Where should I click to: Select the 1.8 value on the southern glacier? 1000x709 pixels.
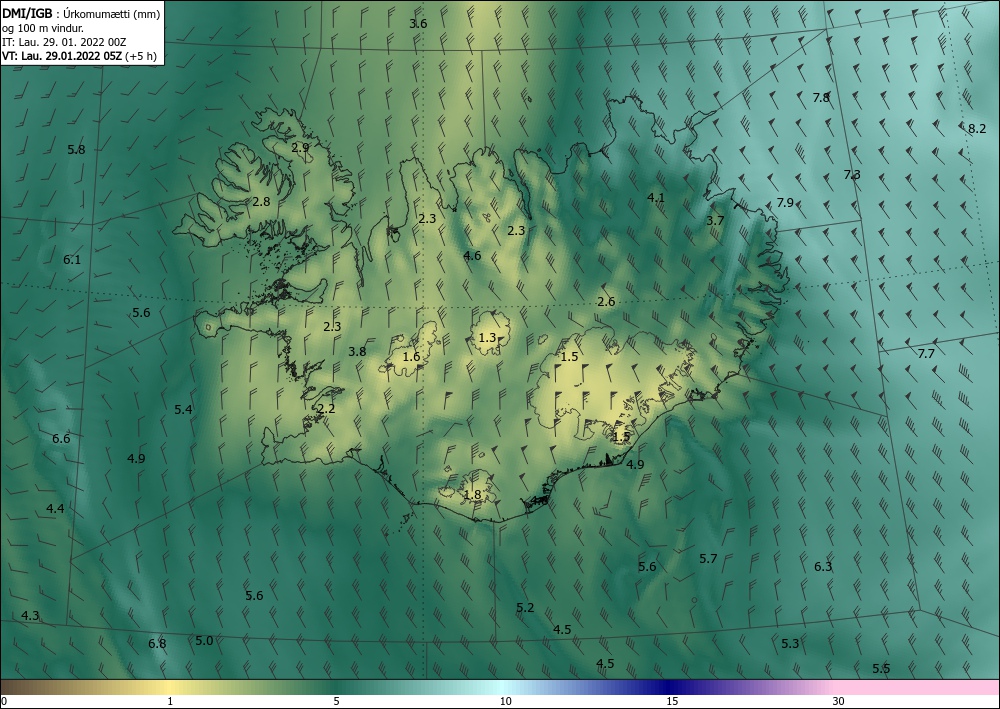(472, 495)
